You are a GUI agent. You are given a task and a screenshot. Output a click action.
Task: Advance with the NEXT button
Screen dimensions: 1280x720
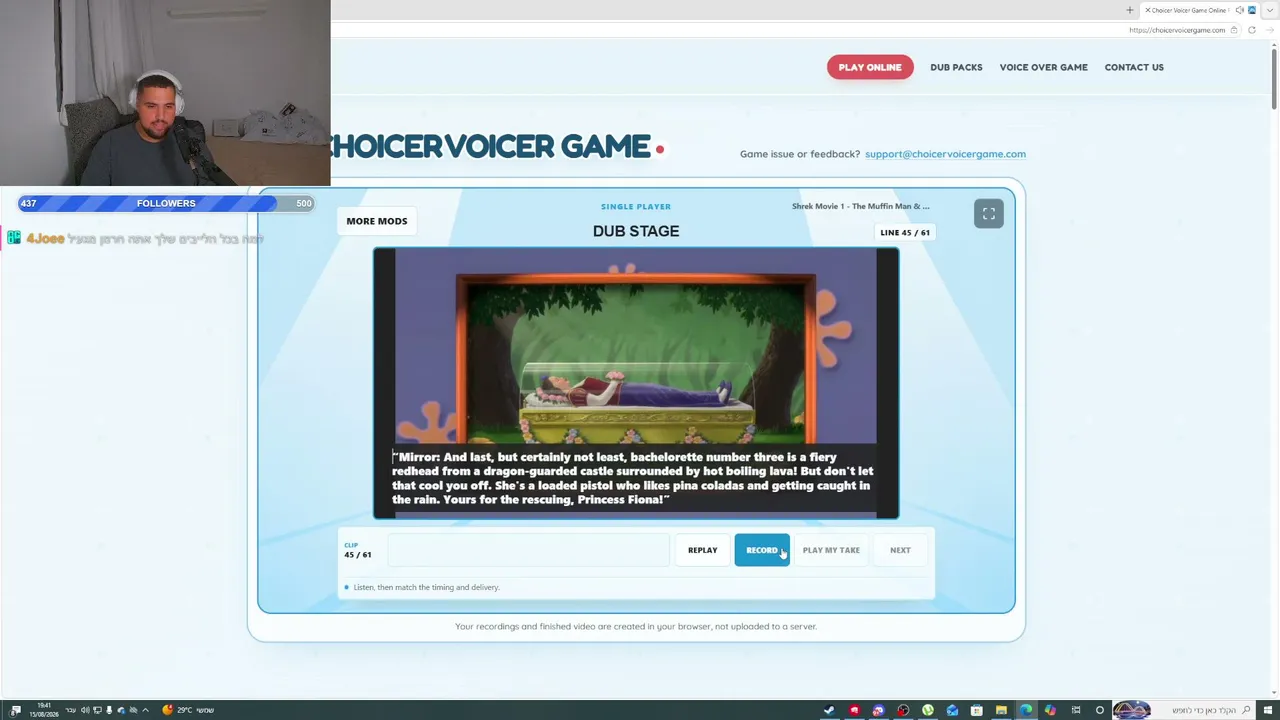[900, 550]
